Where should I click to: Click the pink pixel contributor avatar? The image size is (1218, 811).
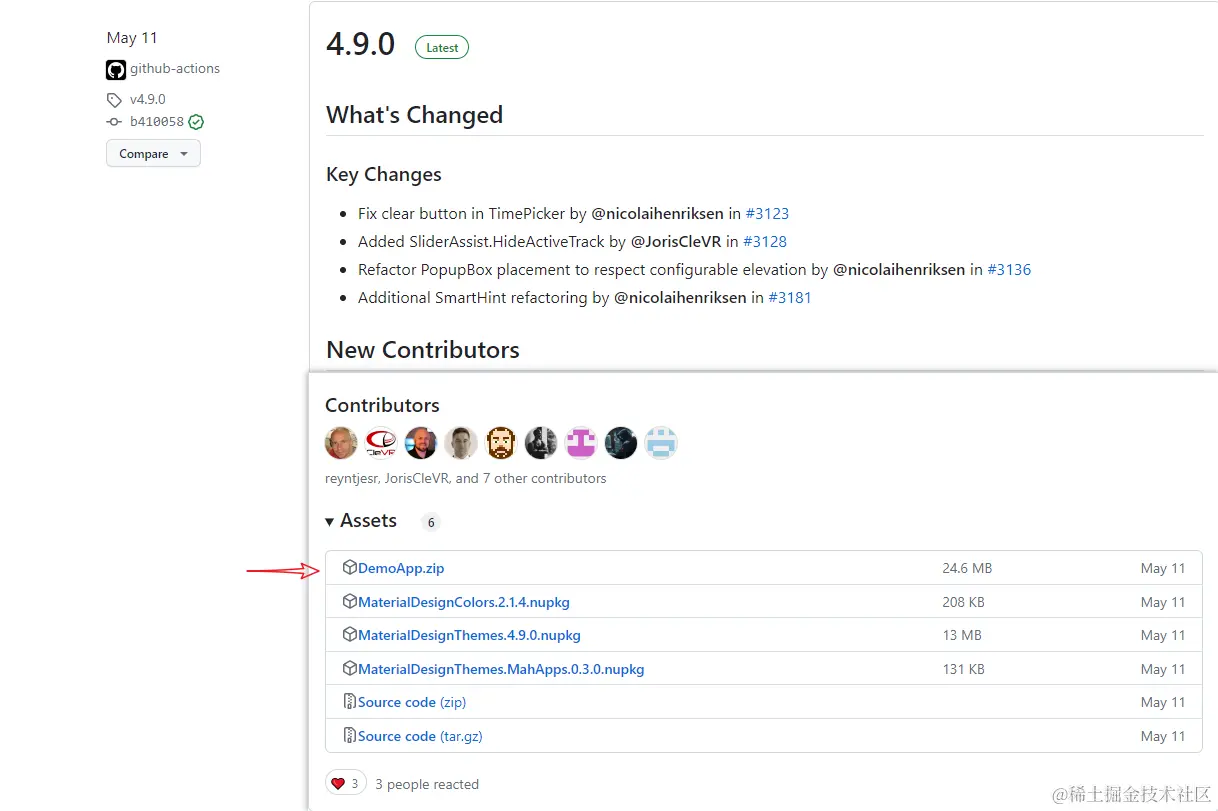pyautogui.click(x=581, y=443)
